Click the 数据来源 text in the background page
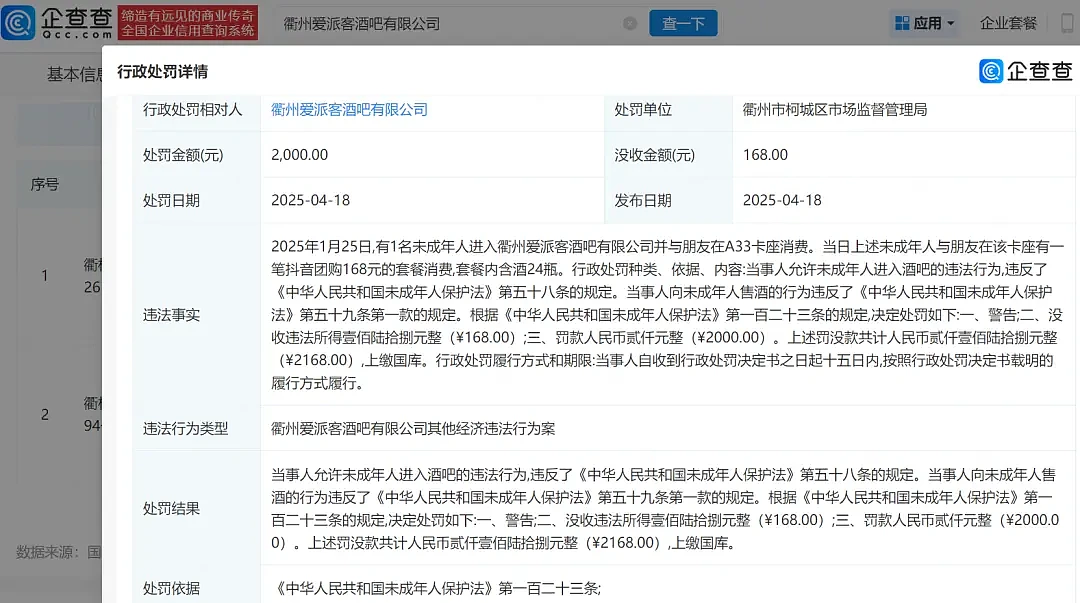Screen dimensions: 1080x603 click(x=59, y=552)
